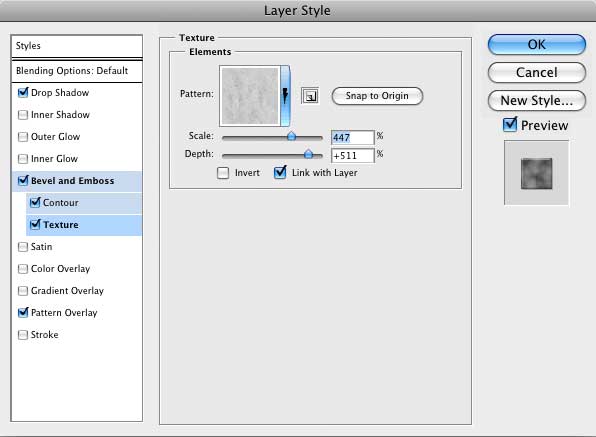Click the Scale percentage input field
Image resolution: width=596 pixels, height=437 pixels.
[353, 137]
